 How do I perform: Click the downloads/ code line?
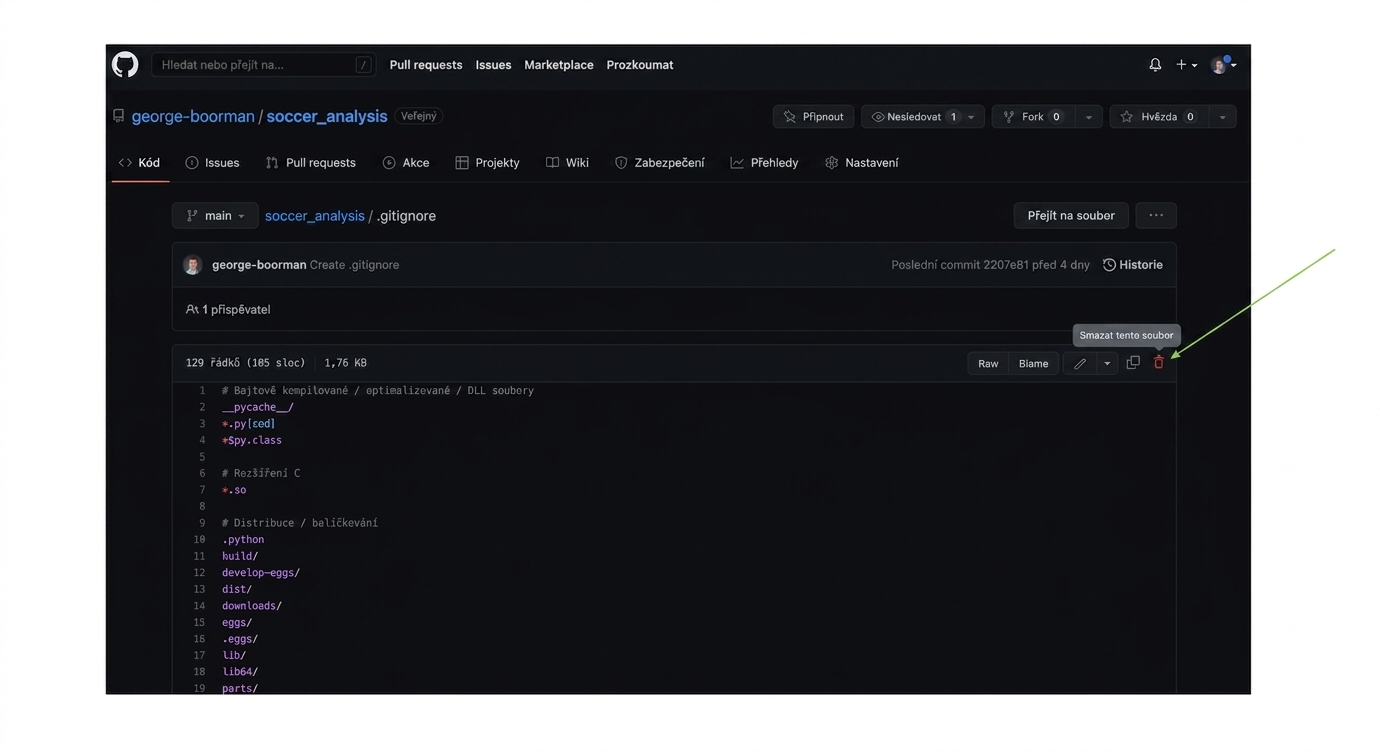(252, 606)
